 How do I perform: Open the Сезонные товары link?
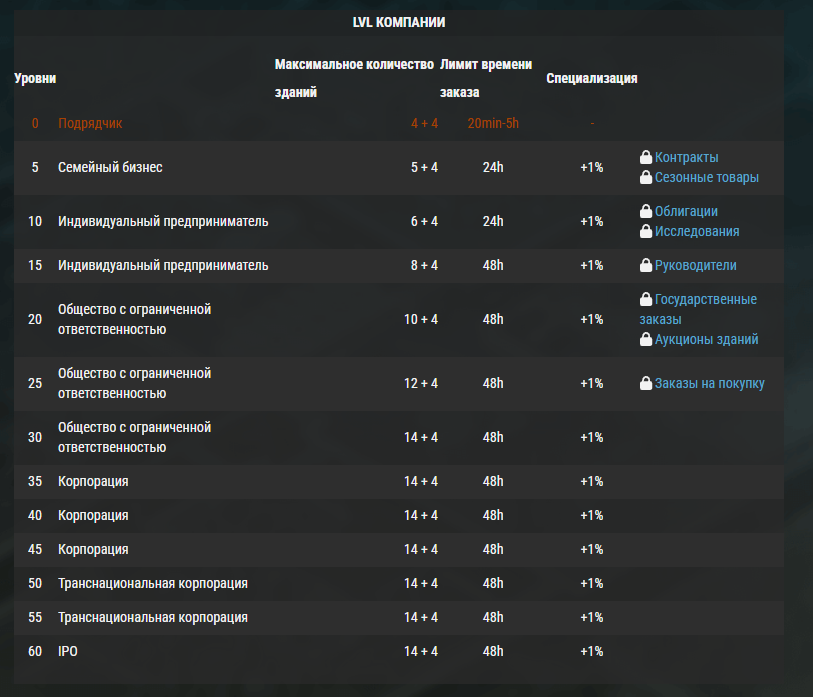pos(707,177)
